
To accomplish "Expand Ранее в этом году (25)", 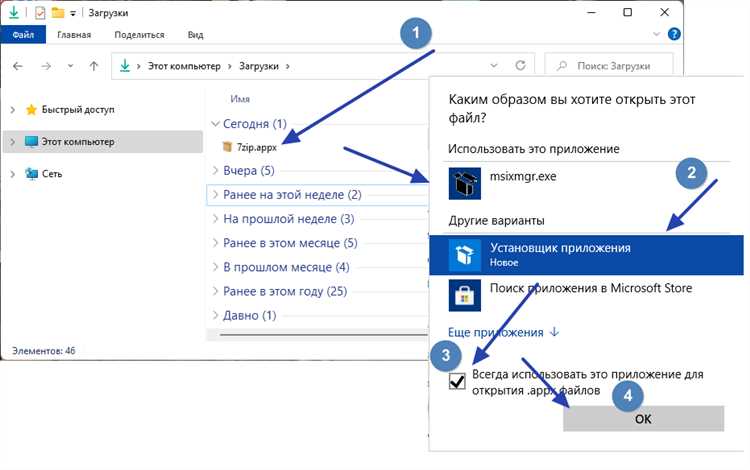I will tap(215, 291).
